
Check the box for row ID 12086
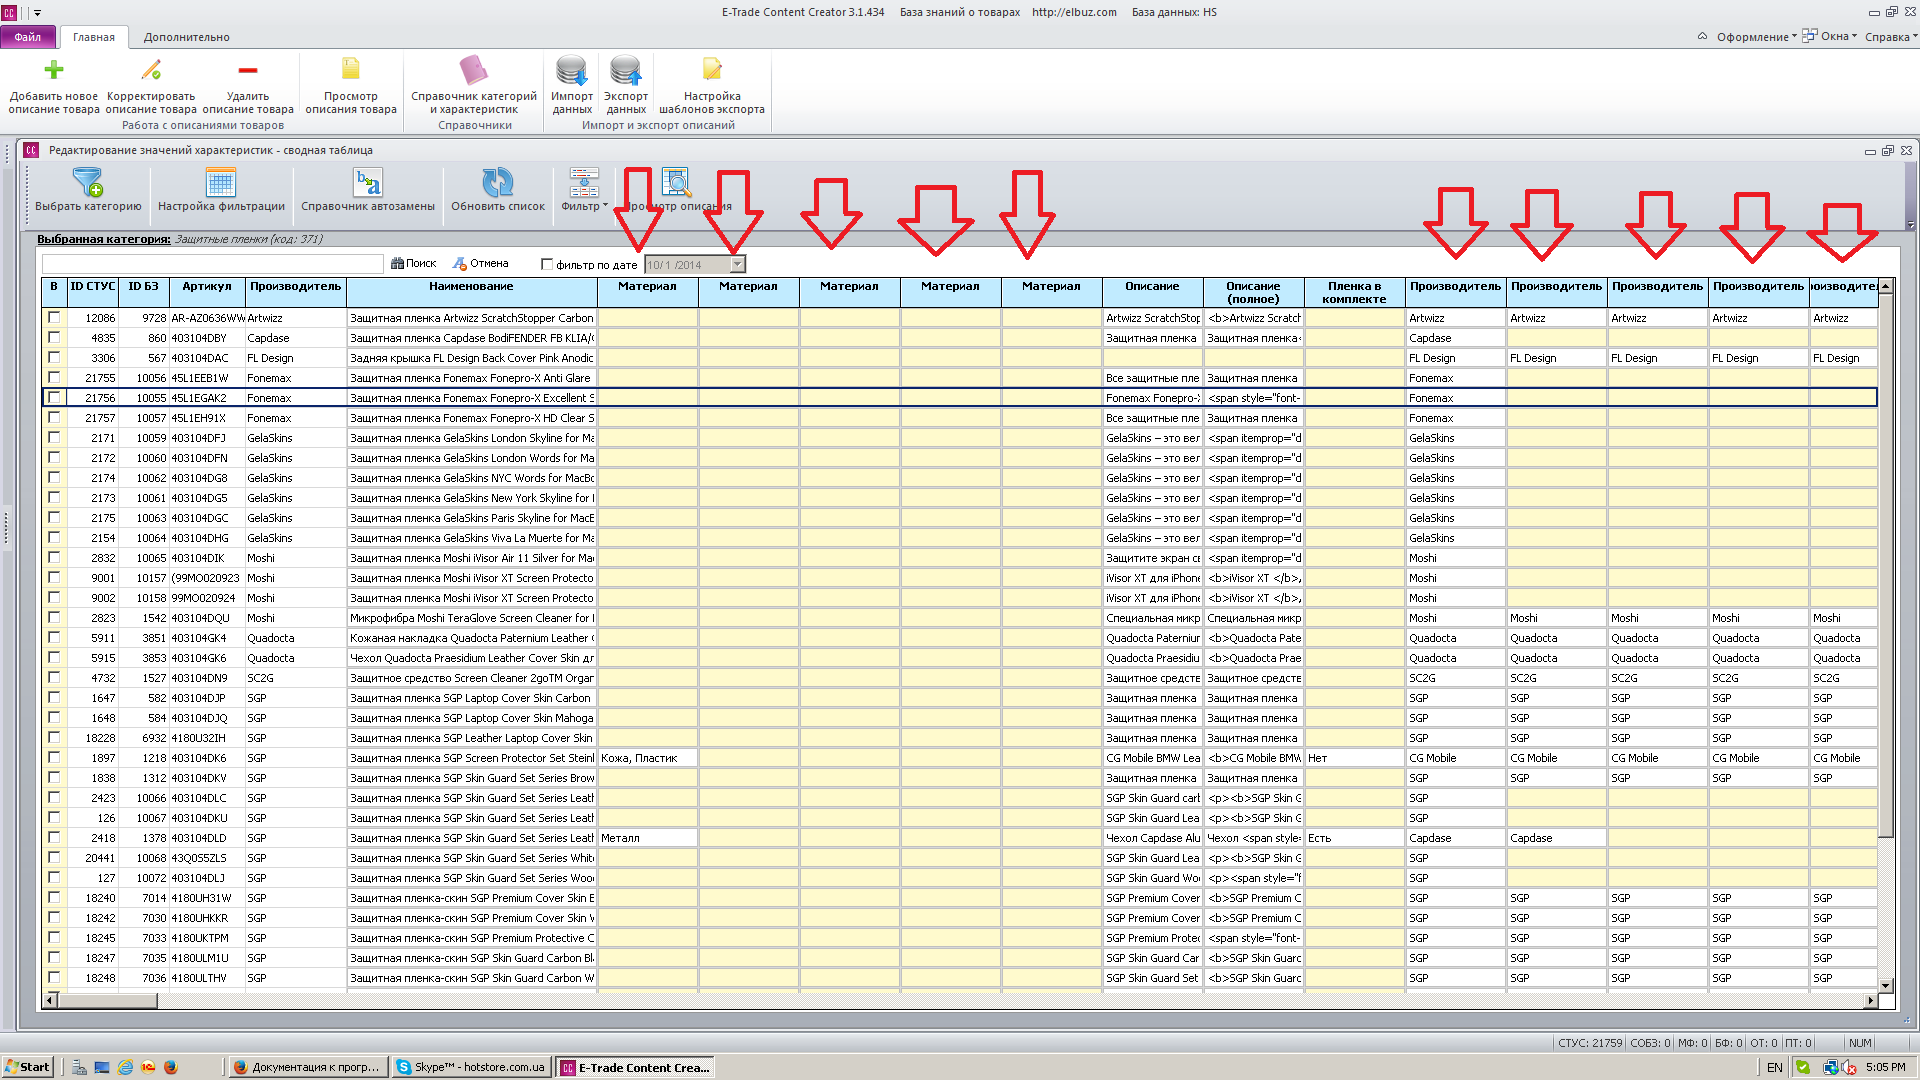coord(54,317)
